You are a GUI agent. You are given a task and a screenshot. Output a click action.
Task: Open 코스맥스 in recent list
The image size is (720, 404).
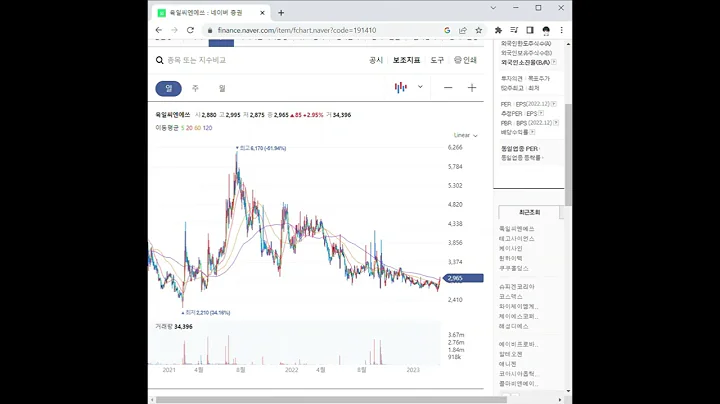tap(511, 297)
